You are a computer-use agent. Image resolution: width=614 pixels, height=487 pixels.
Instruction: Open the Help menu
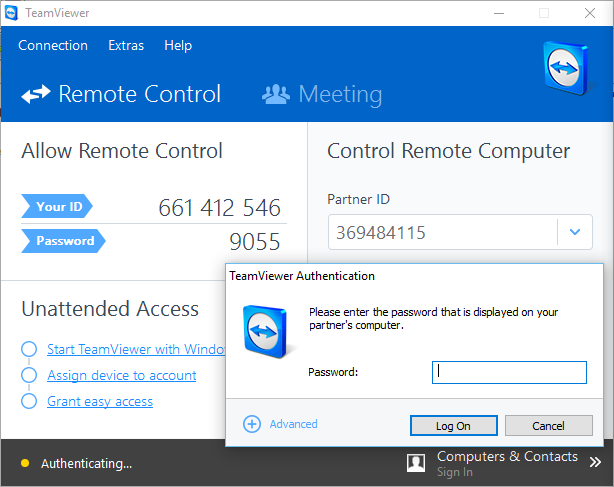[178, 45]
